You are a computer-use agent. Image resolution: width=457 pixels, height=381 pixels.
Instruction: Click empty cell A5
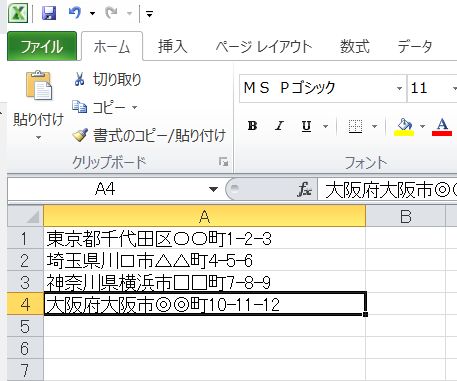(x=205, y=326)
